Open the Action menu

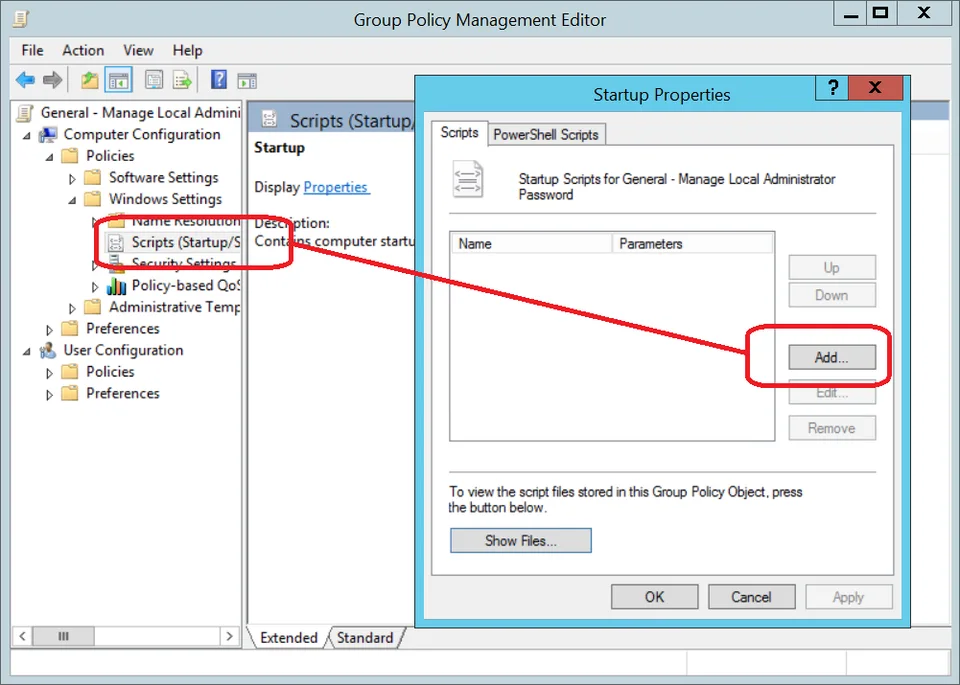pyautogui.click(x=83, y=50)
